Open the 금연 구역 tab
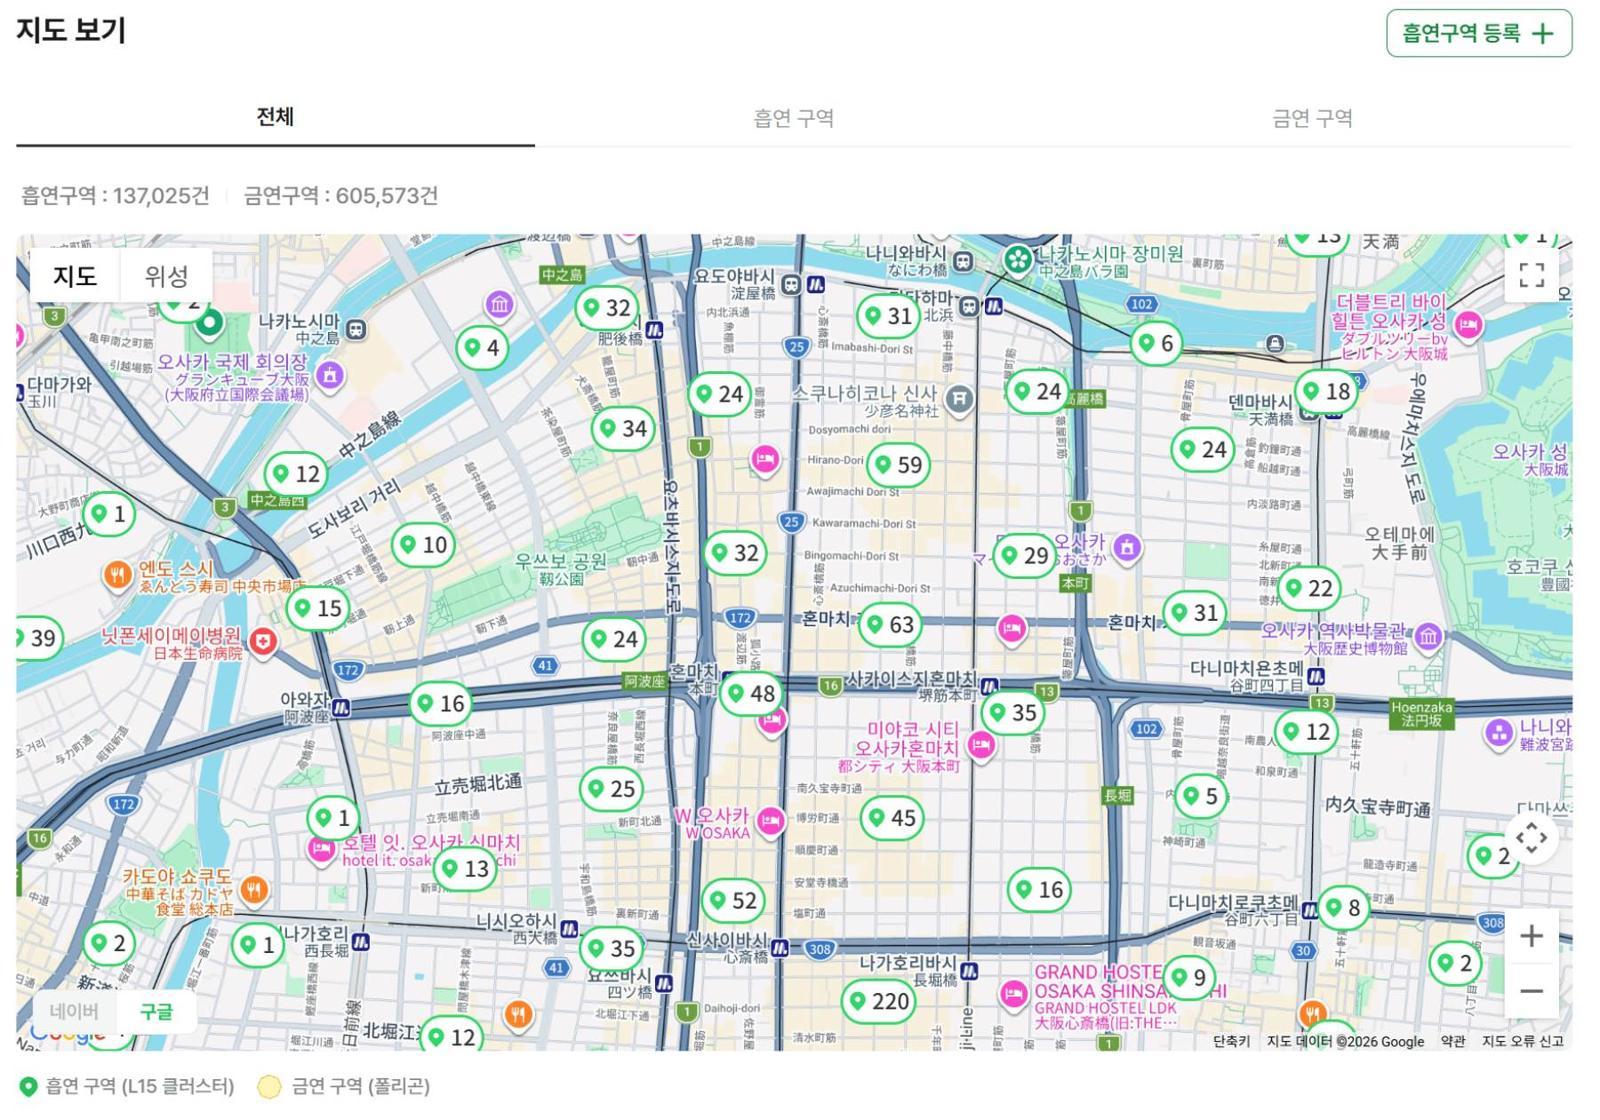 click(1312, 118)
